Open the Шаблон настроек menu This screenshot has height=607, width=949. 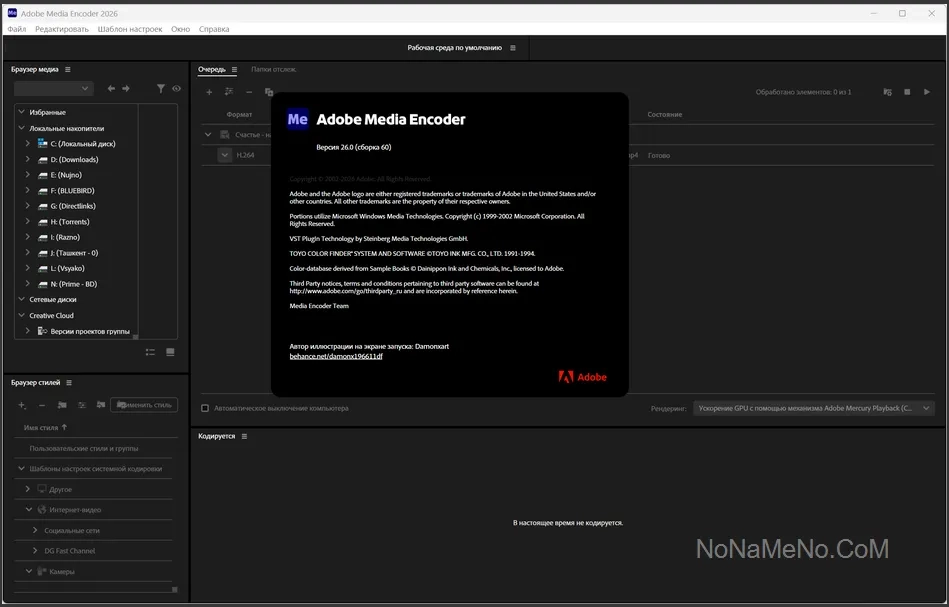[x=129, y=29]
